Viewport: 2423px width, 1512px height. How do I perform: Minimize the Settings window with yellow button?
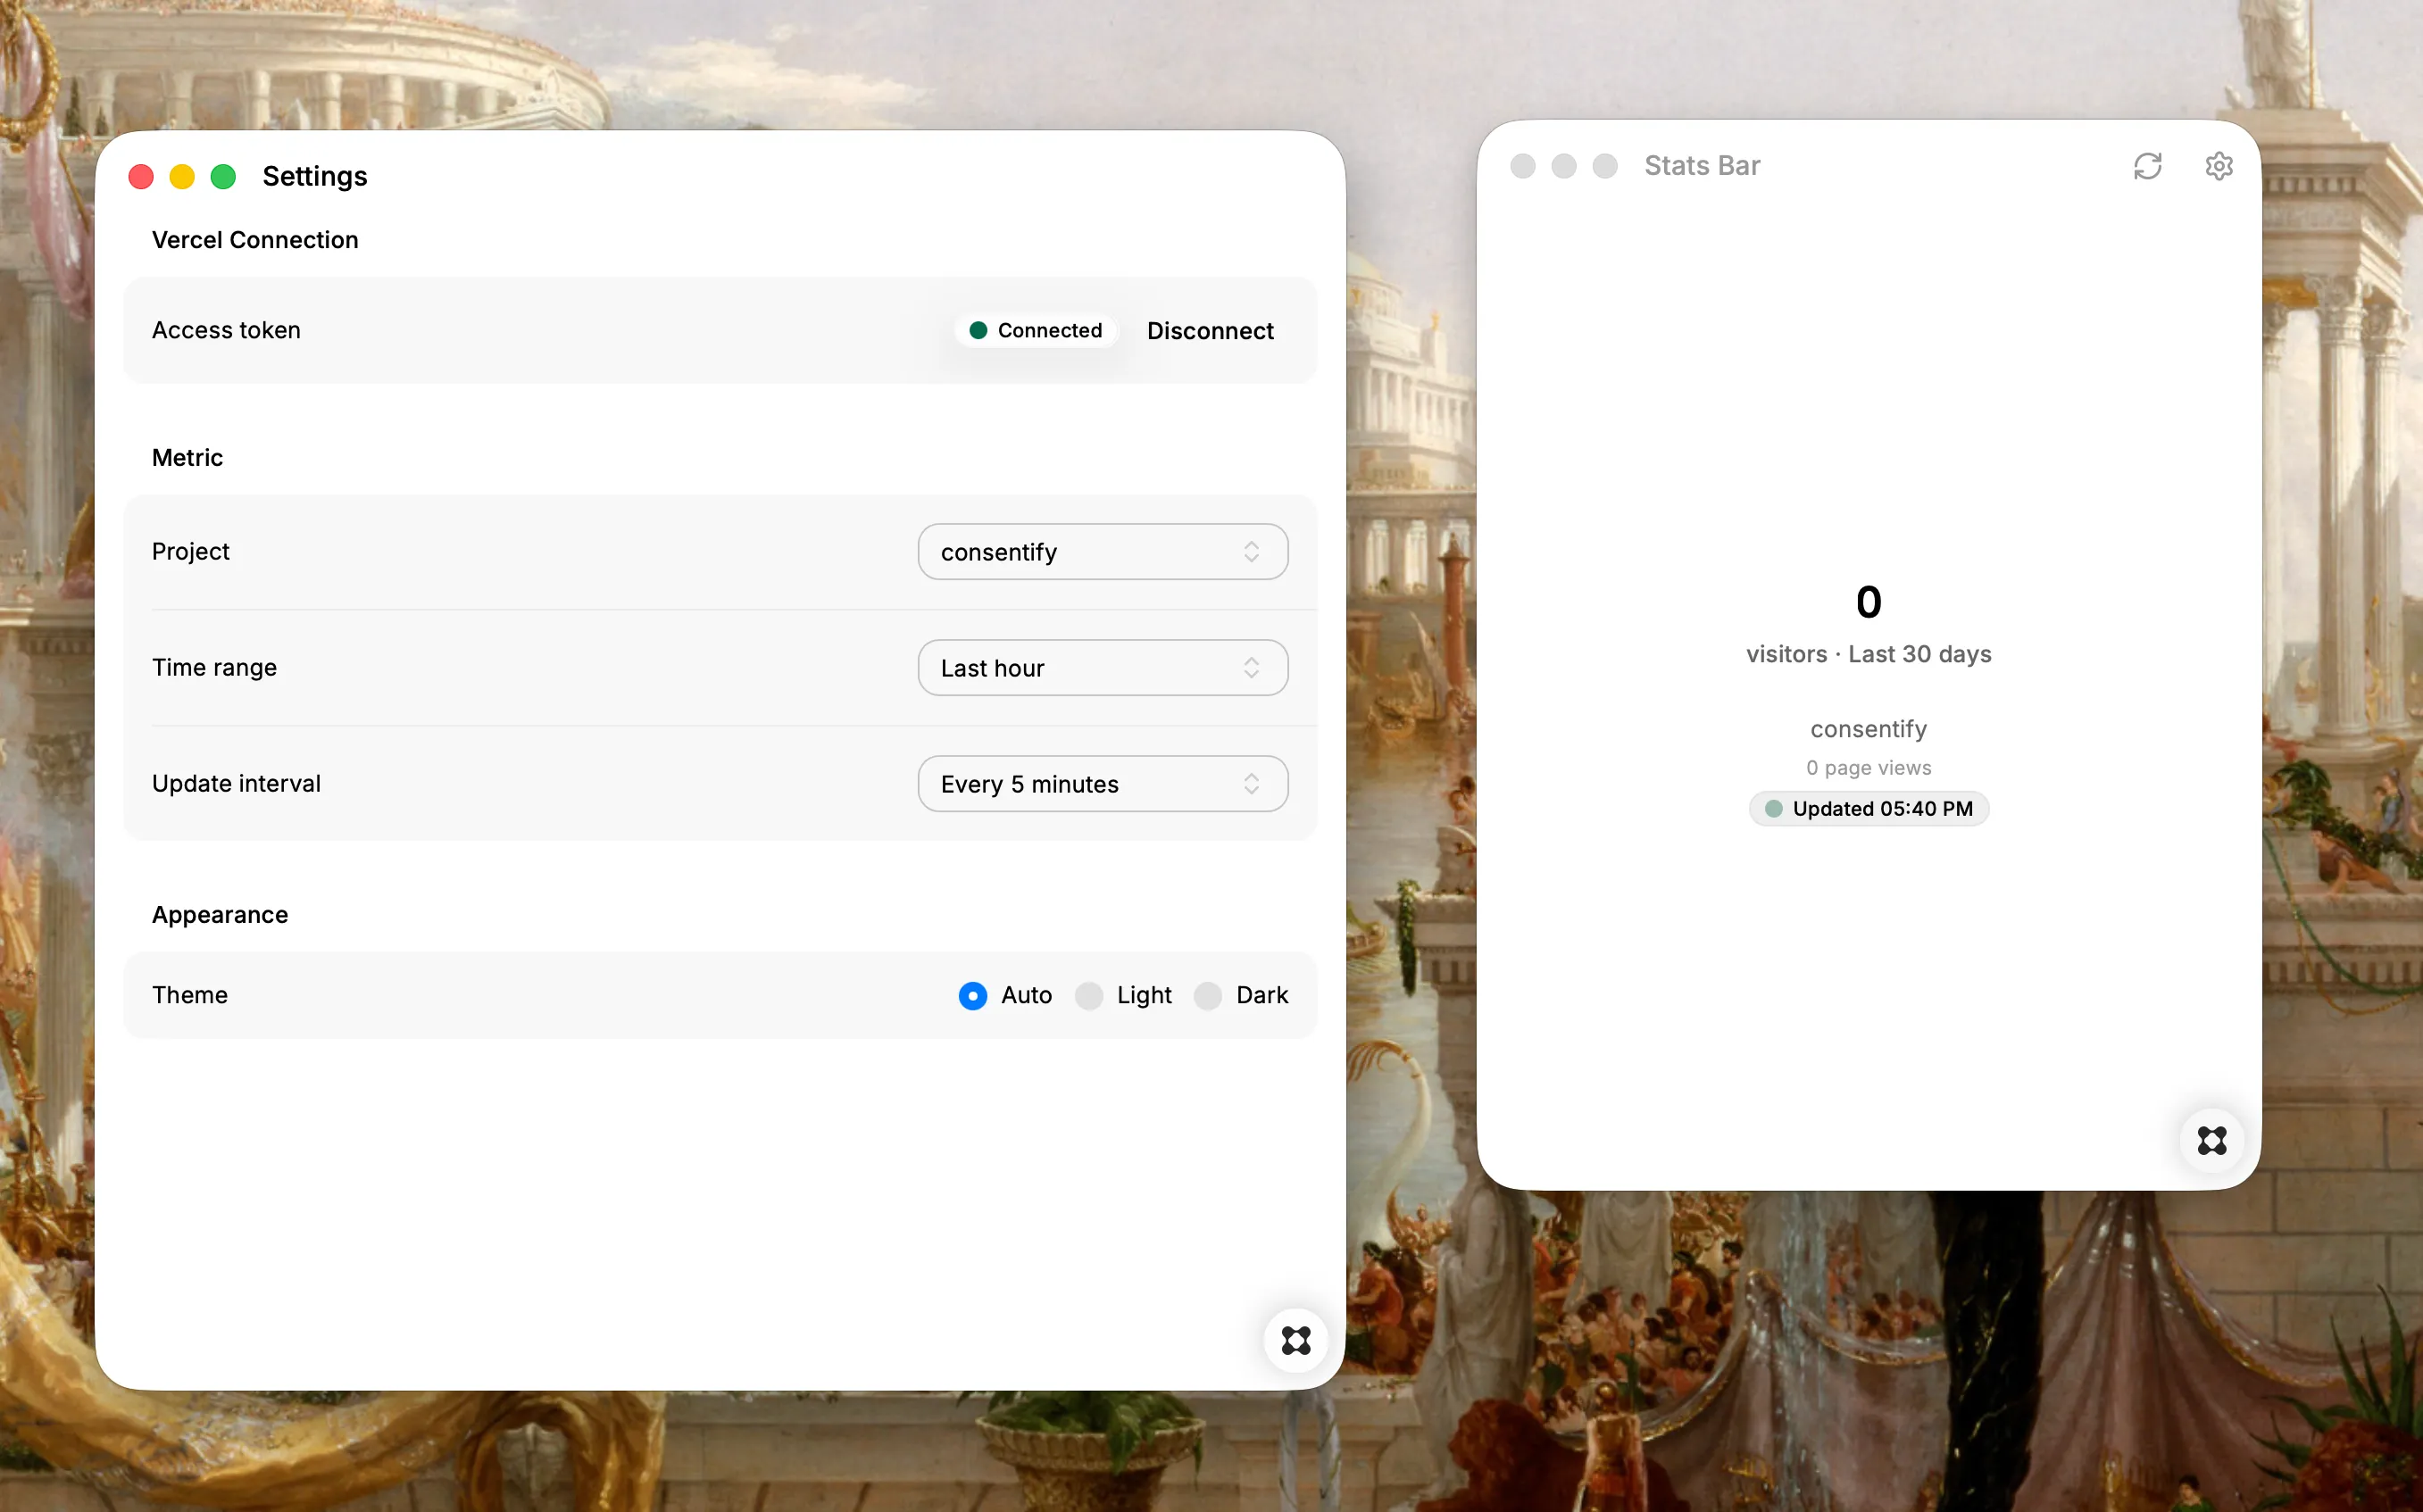tap(182, 177)
